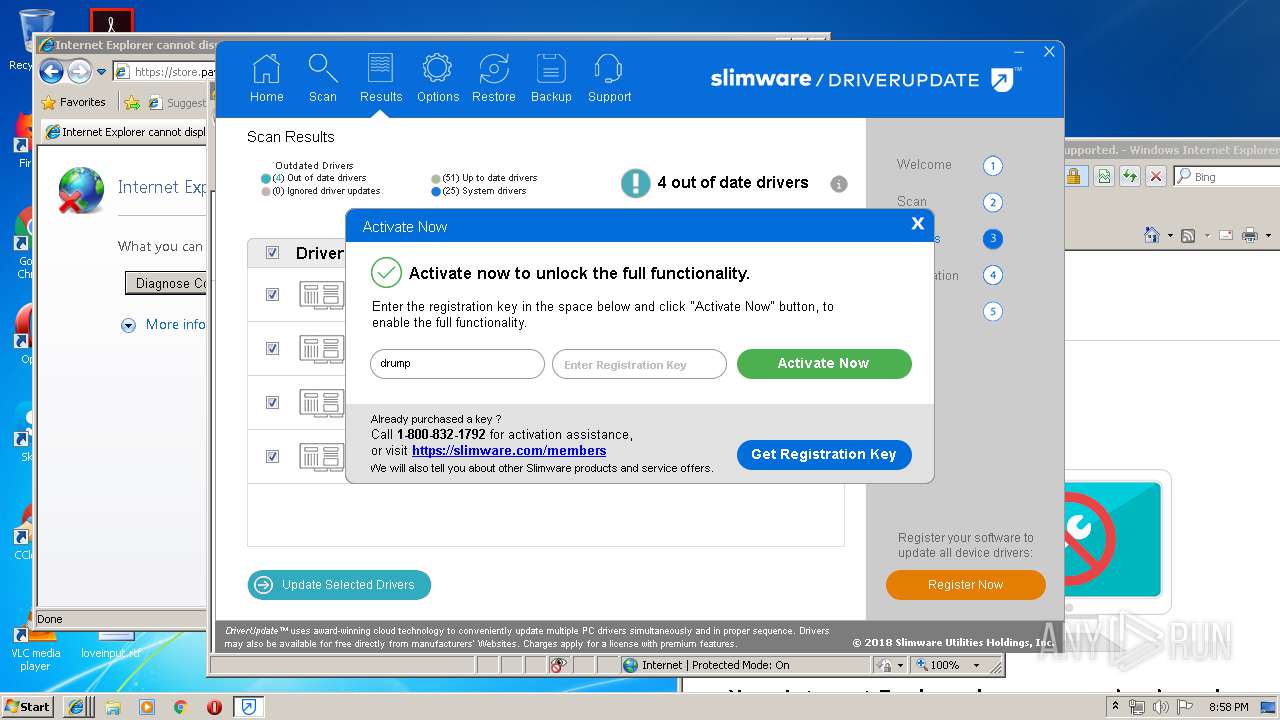Toggle the first driver row checkbox
Screen dimensions: 1280x720
coord(272,295)
